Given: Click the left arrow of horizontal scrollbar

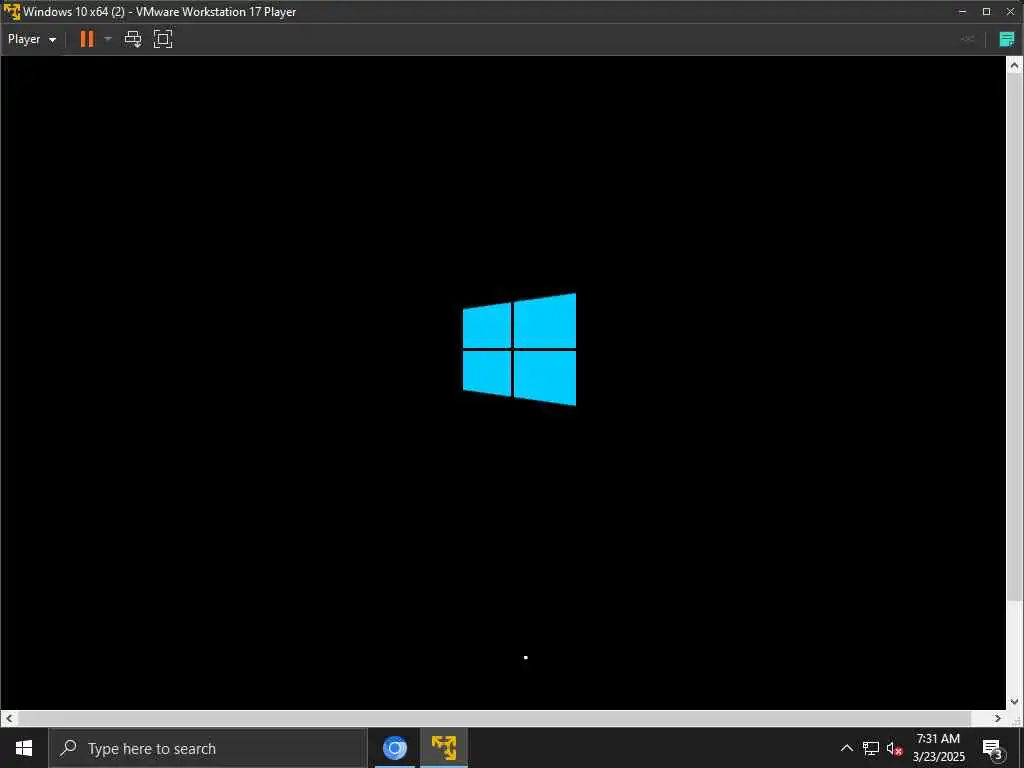Looking at the screenshot, I should 8,718.
